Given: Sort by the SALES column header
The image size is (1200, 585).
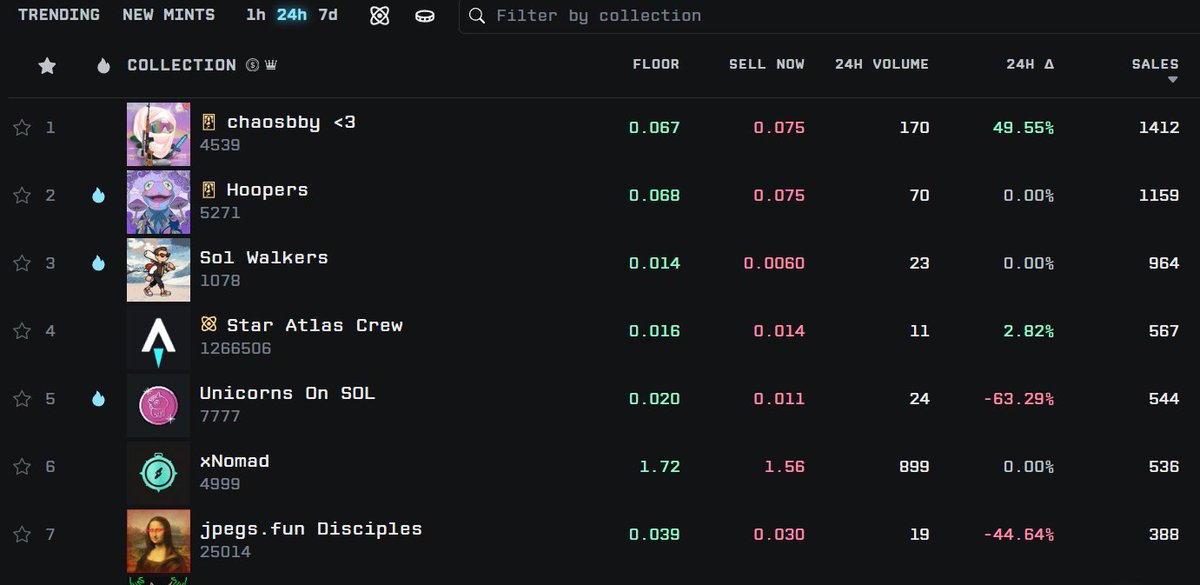Looking at the screenshot, I should [x=1155, y=64].
